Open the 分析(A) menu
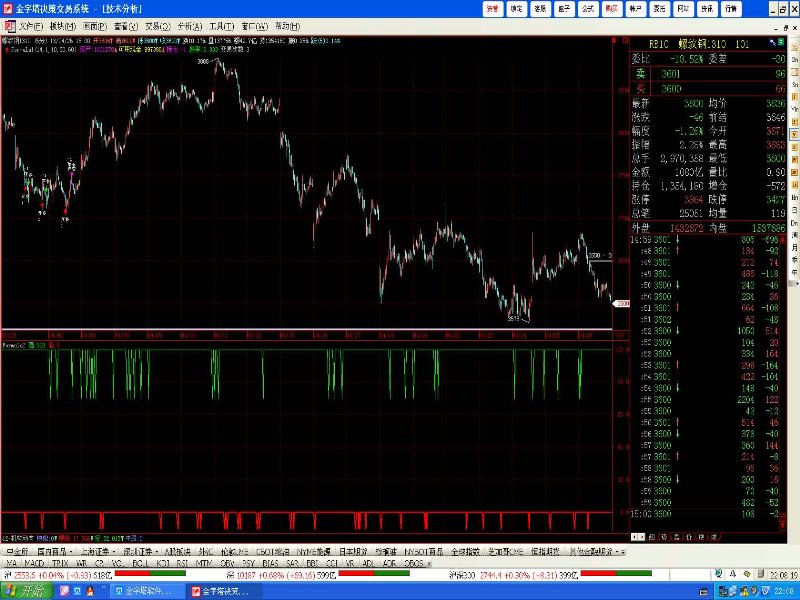This screenshot has height=600, width=800. pyautogui.click(x=190, y=26)
